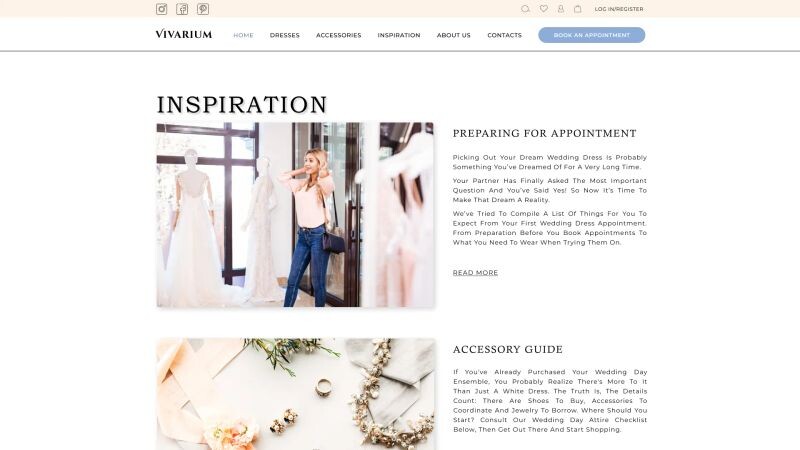This screenshot has width=800, height=450.
Task: Open the Pinterest social icon
Action: click(x=203, y=9)
